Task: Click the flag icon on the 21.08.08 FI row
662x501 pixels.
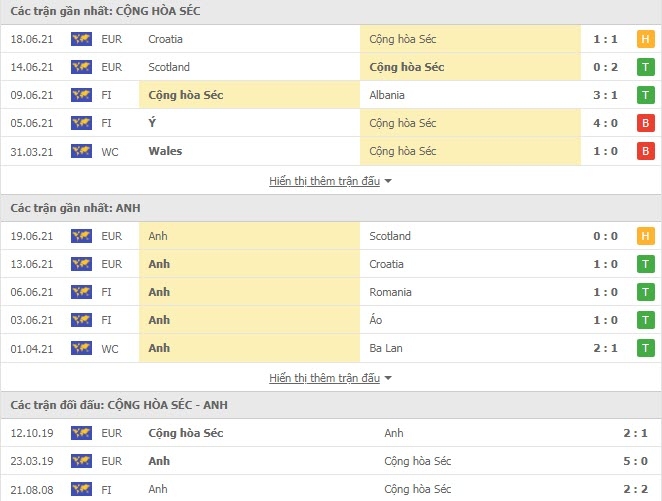Action: coord(81,489)
